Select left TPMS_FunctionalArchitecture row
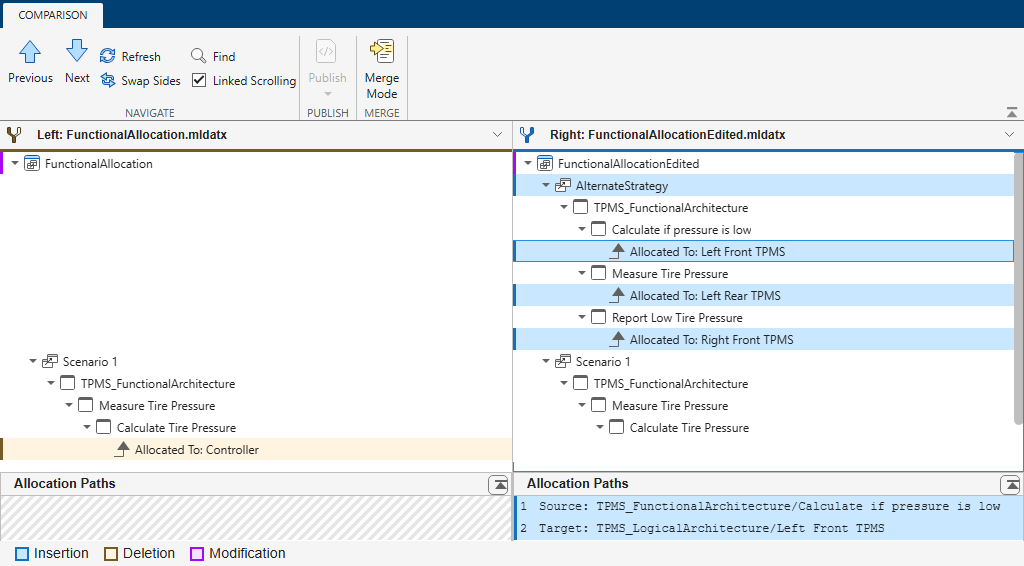Viewport: 1024px width, 566px height. click(256, 383)
